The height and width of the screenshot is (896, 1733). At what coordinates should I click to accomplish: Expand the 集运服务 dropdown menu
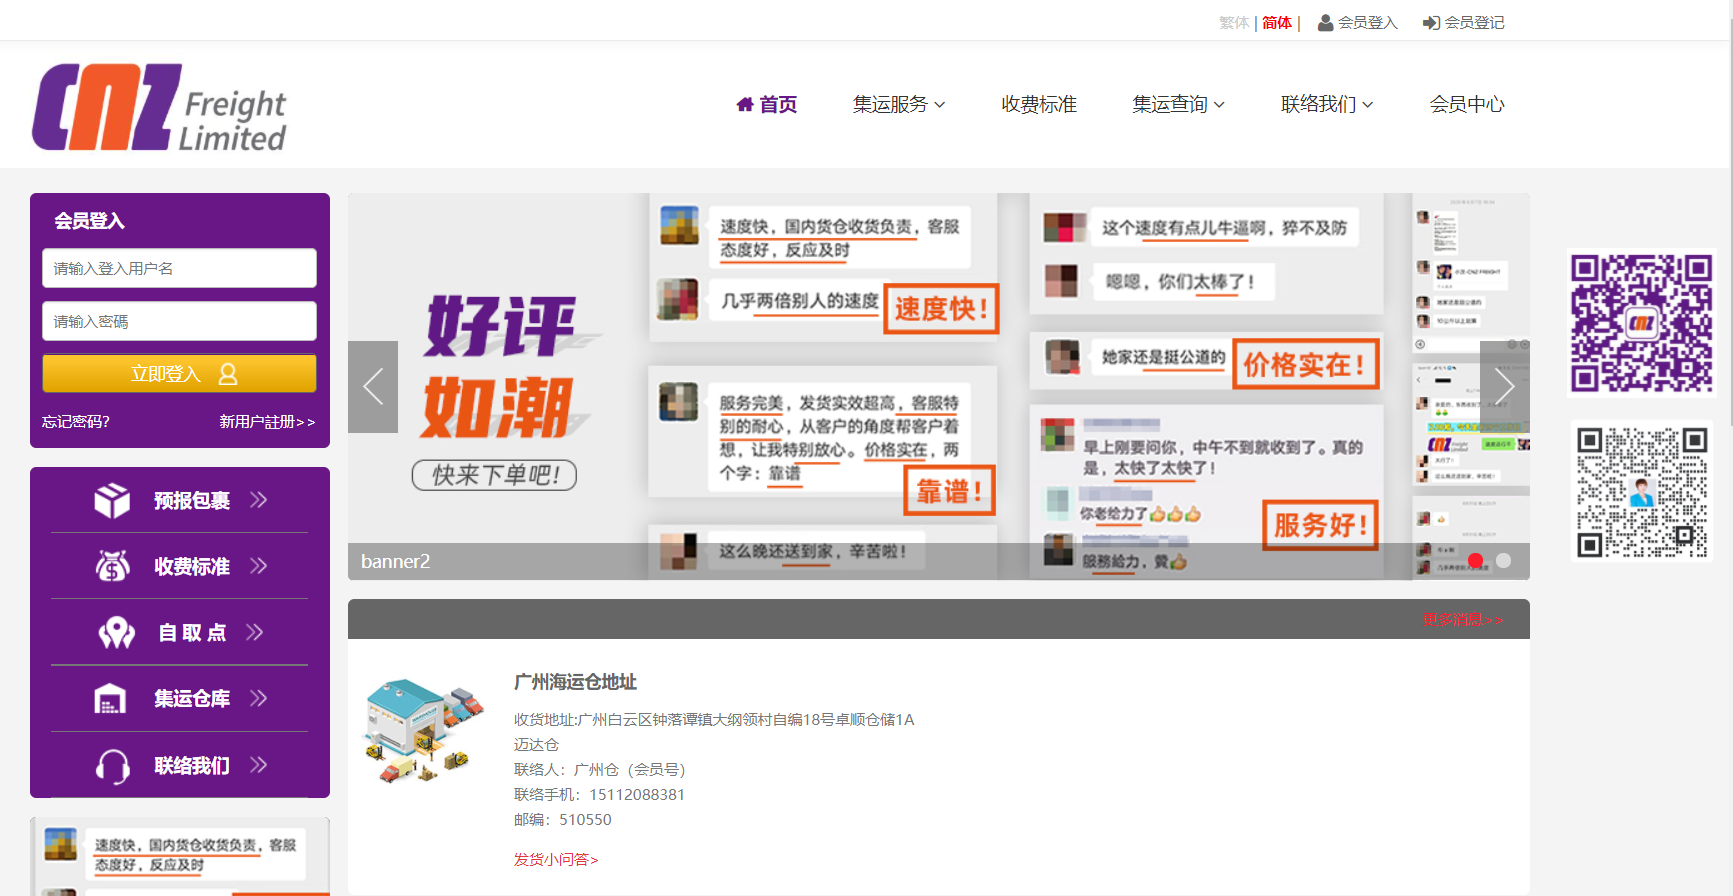(x=898, y=104)
